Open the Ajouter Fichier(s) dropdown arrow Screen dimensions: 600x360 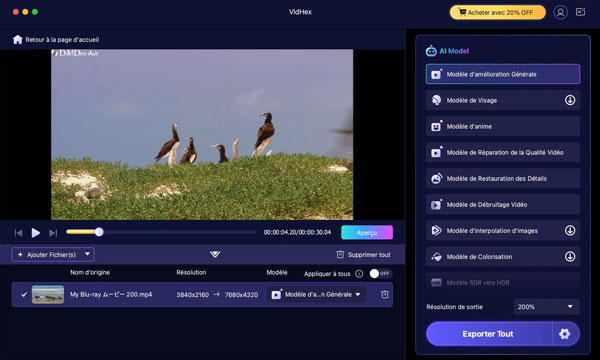tap(87, 254)
